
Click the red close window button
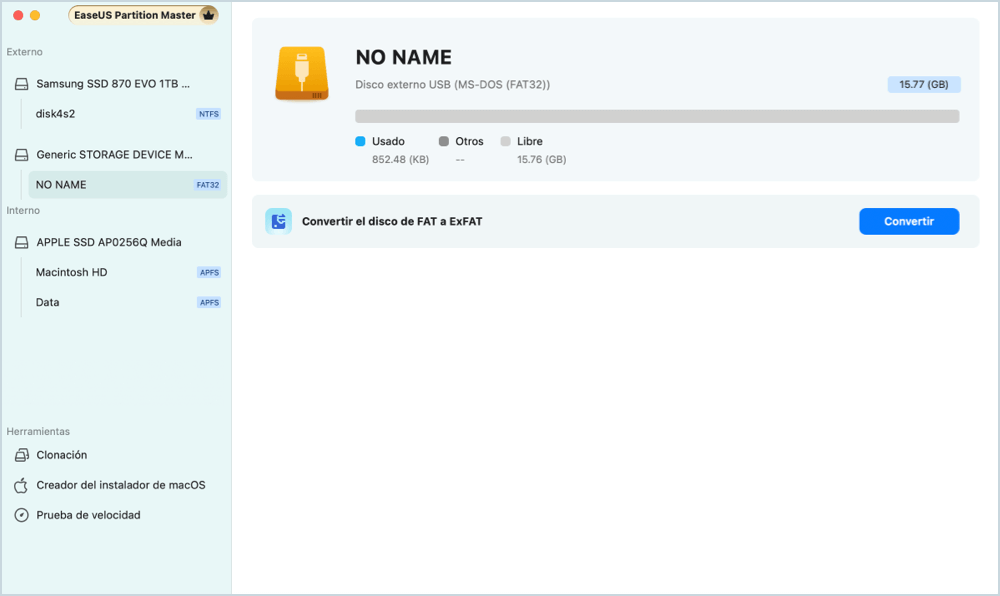[18, 15]
